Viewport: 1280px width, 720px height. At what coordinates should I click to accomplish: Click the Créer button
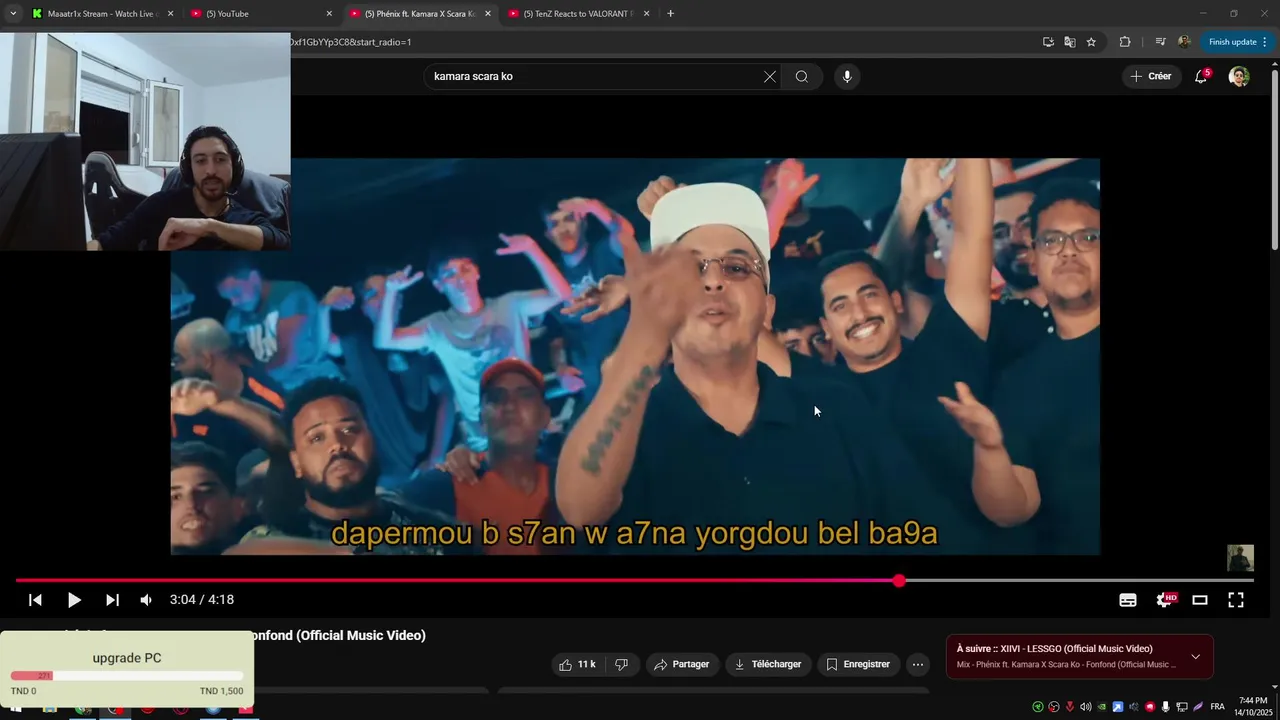coord(1150,77)
